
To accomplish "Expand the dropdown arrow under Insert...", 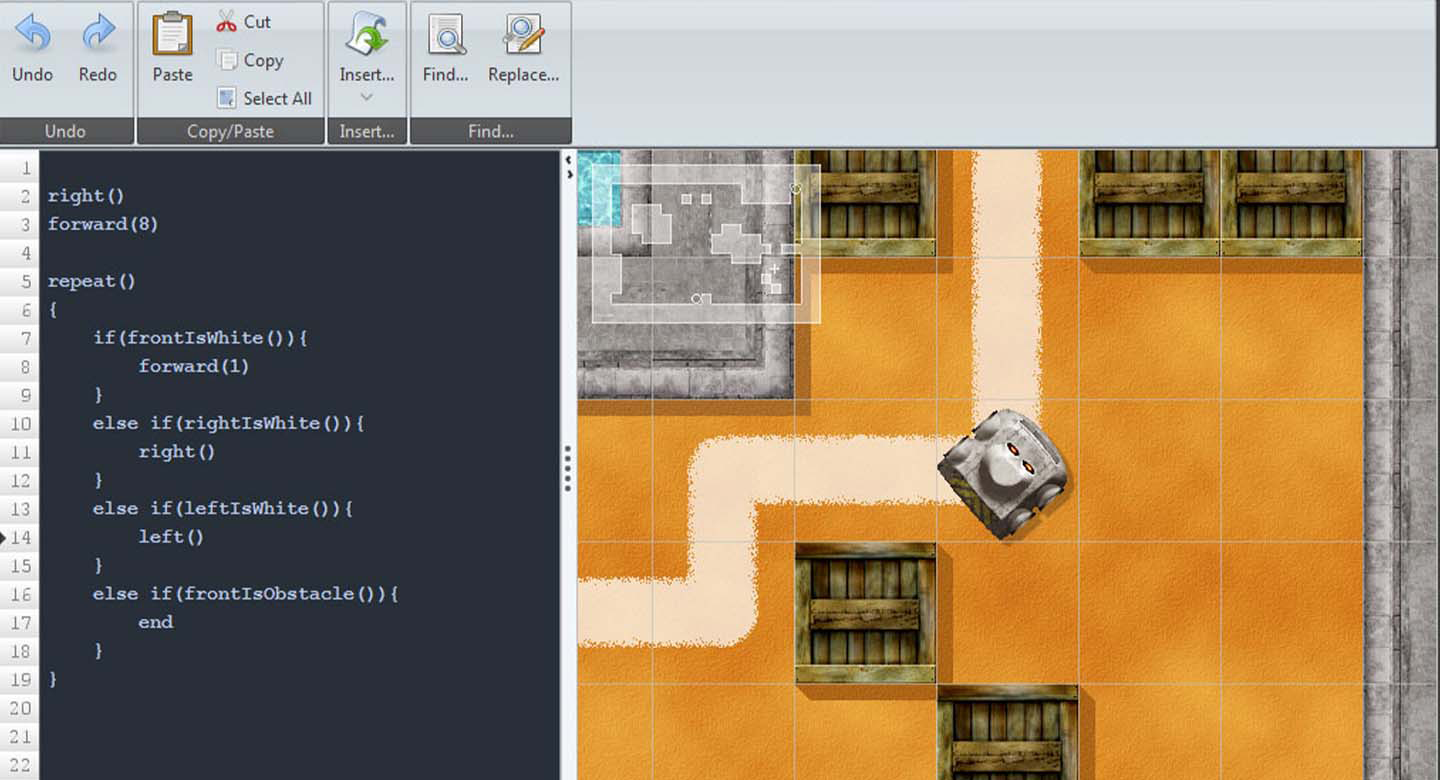I will tap(366, 97).
